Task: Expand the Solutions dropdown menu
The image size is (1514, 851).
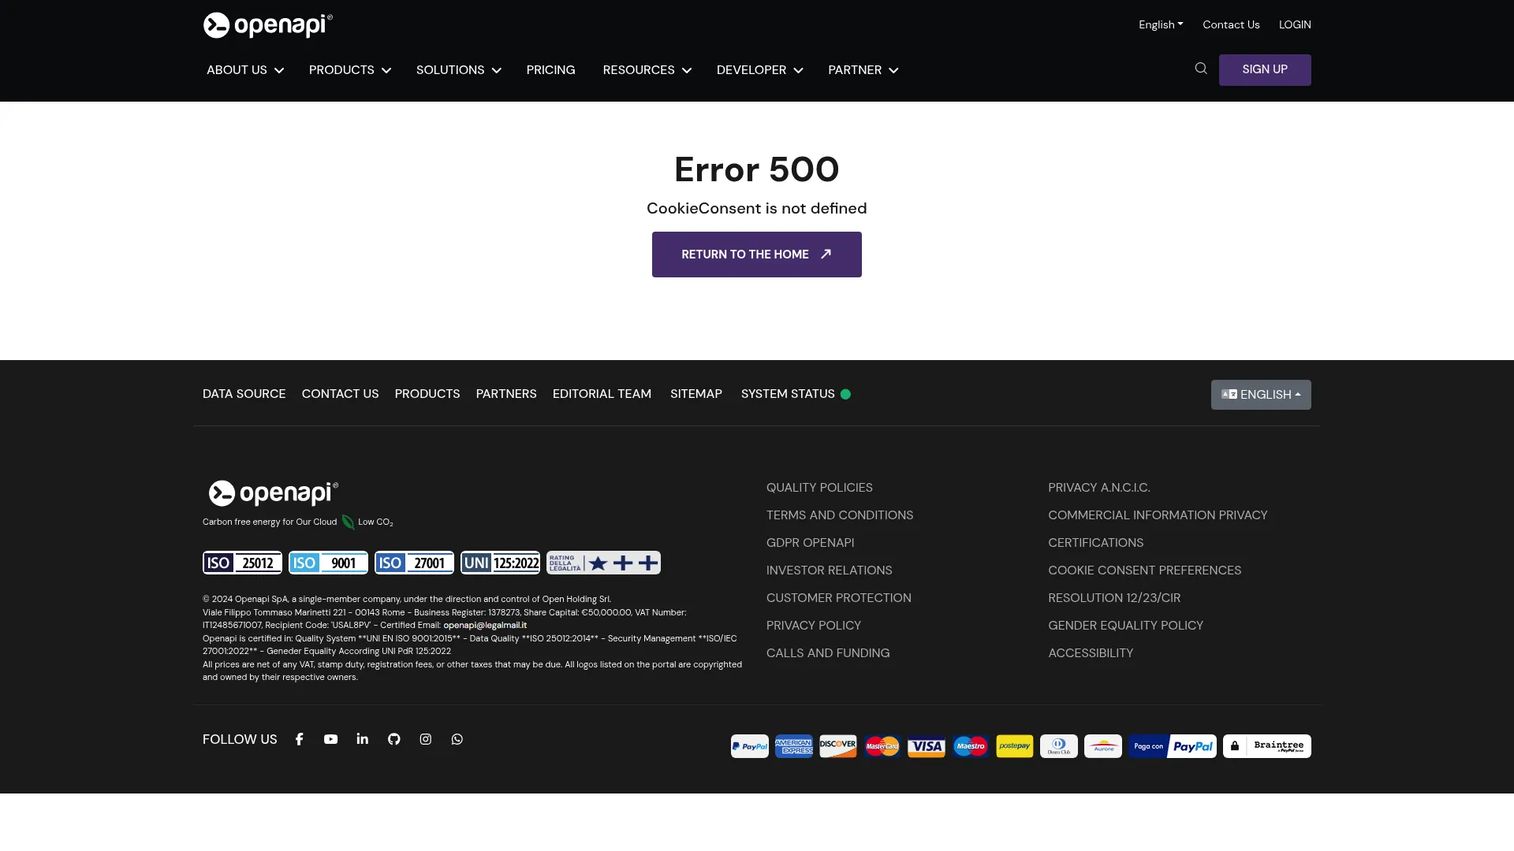Action: [x=458, y=70]
